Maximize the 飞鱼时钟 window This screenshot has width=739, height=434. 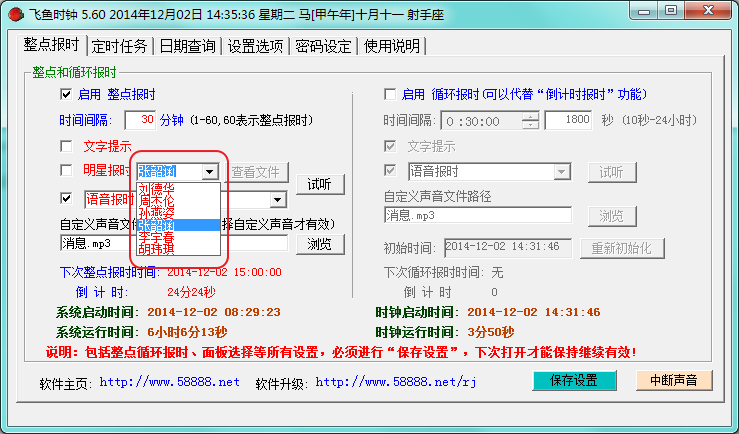(x=671, y=11)
